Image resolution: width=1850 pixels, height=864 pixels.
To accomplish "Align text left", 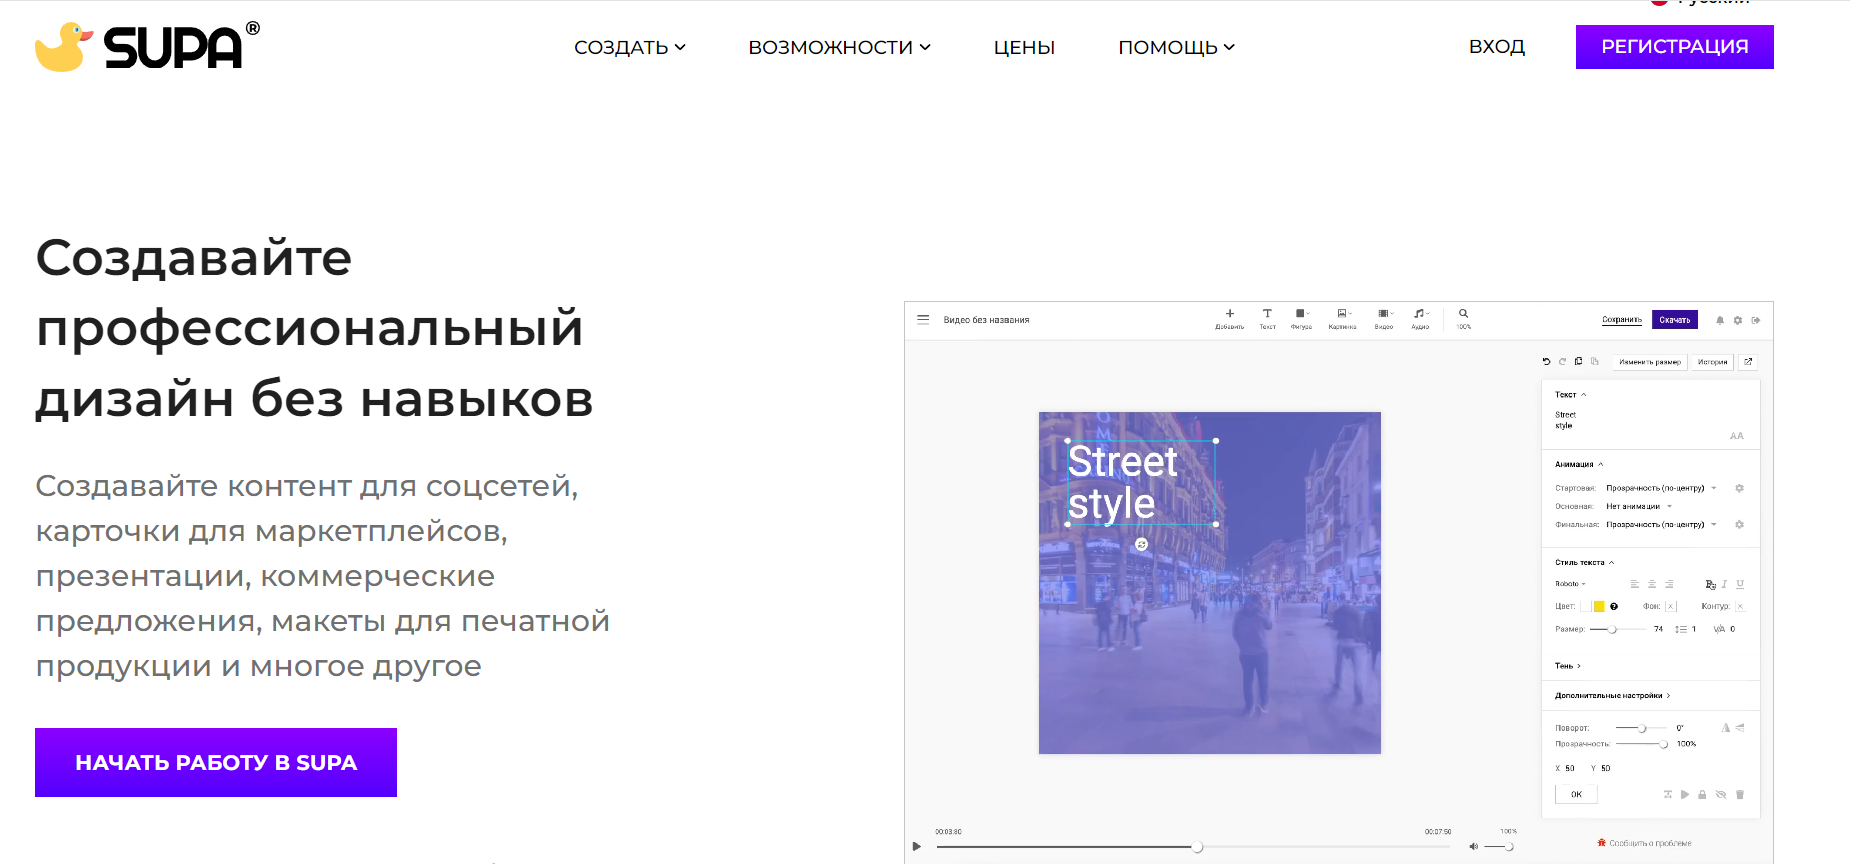I will (x=1635, y=584).
